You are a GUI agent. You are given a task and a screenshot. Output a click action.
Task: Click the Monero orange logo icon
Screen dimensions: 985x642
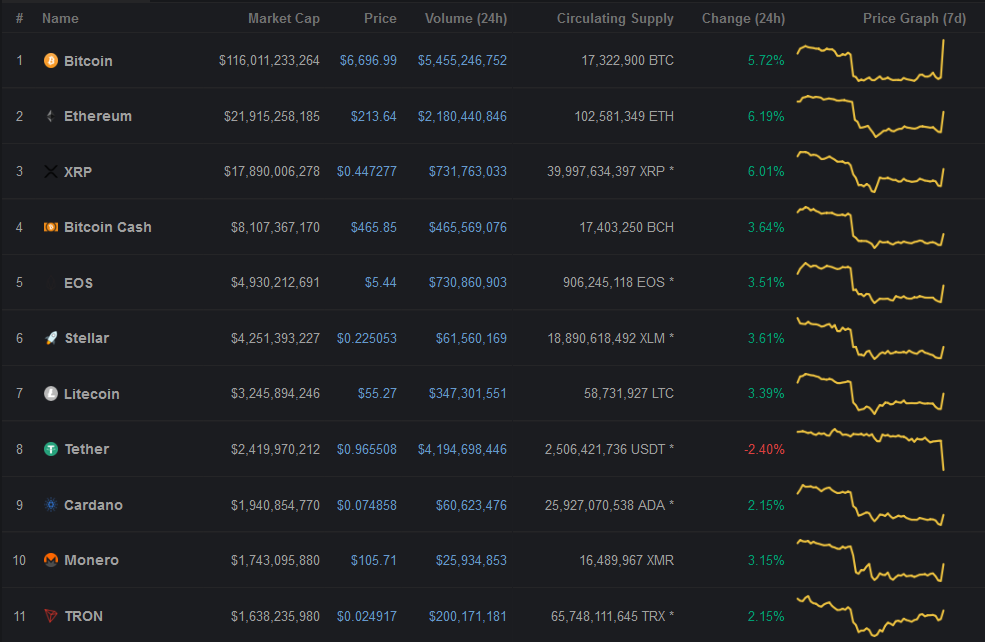pos(51,560)
